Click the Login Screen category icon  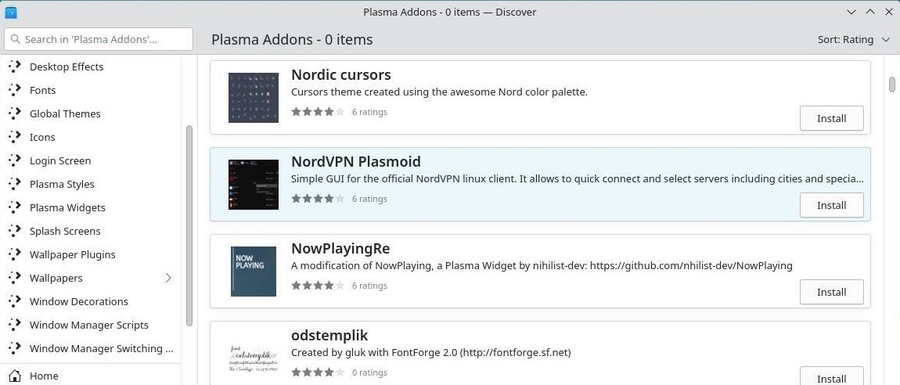click(15, 161)
